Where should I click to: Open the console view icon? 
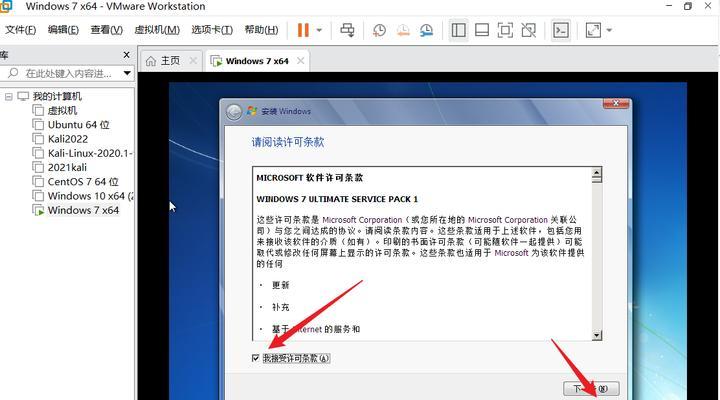[561, 30]
